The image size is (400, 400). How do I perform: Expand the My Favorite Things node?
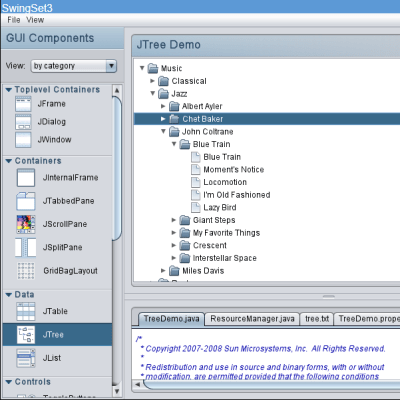174,233
